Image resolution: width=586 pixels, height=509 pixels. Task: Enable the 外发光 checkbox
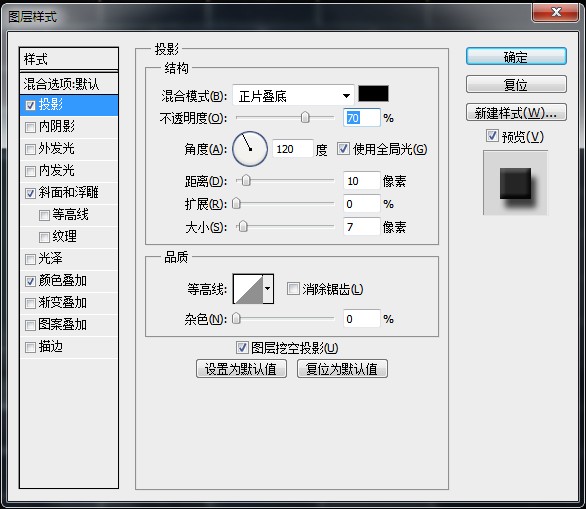pos(30,149)
